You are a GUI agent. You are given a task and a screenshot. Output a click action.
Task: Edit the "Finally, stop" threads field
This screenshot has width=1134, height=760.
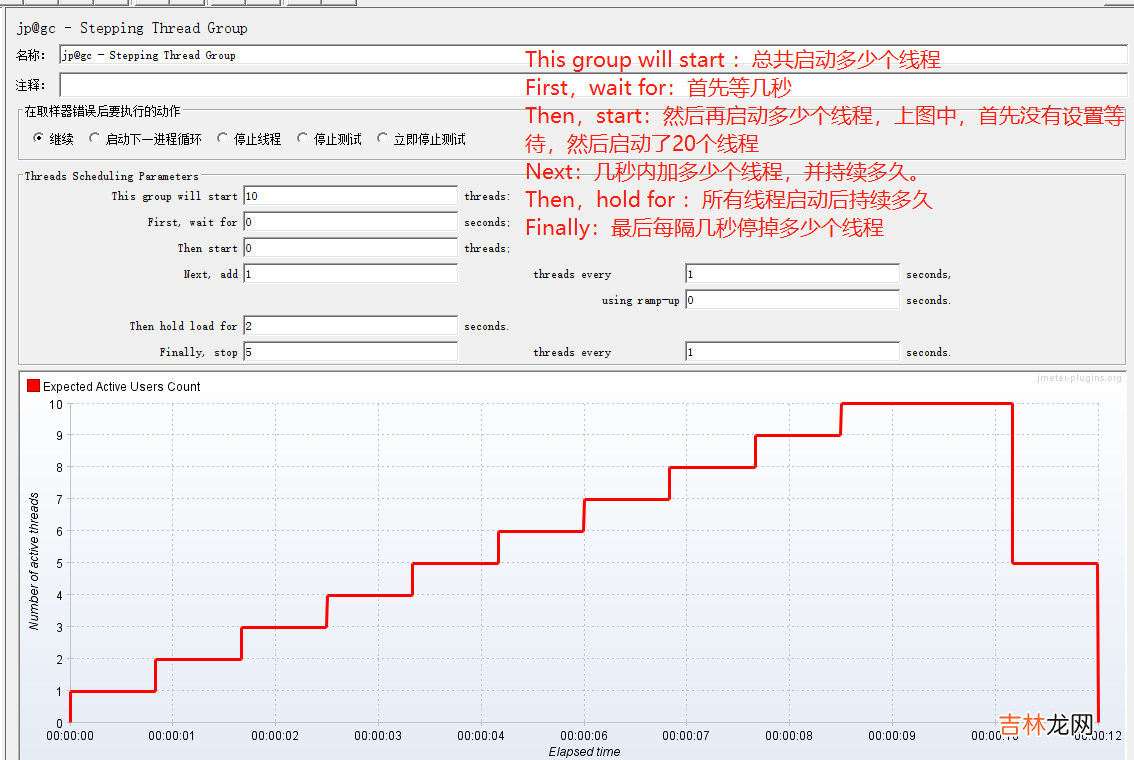coord(350,352)
